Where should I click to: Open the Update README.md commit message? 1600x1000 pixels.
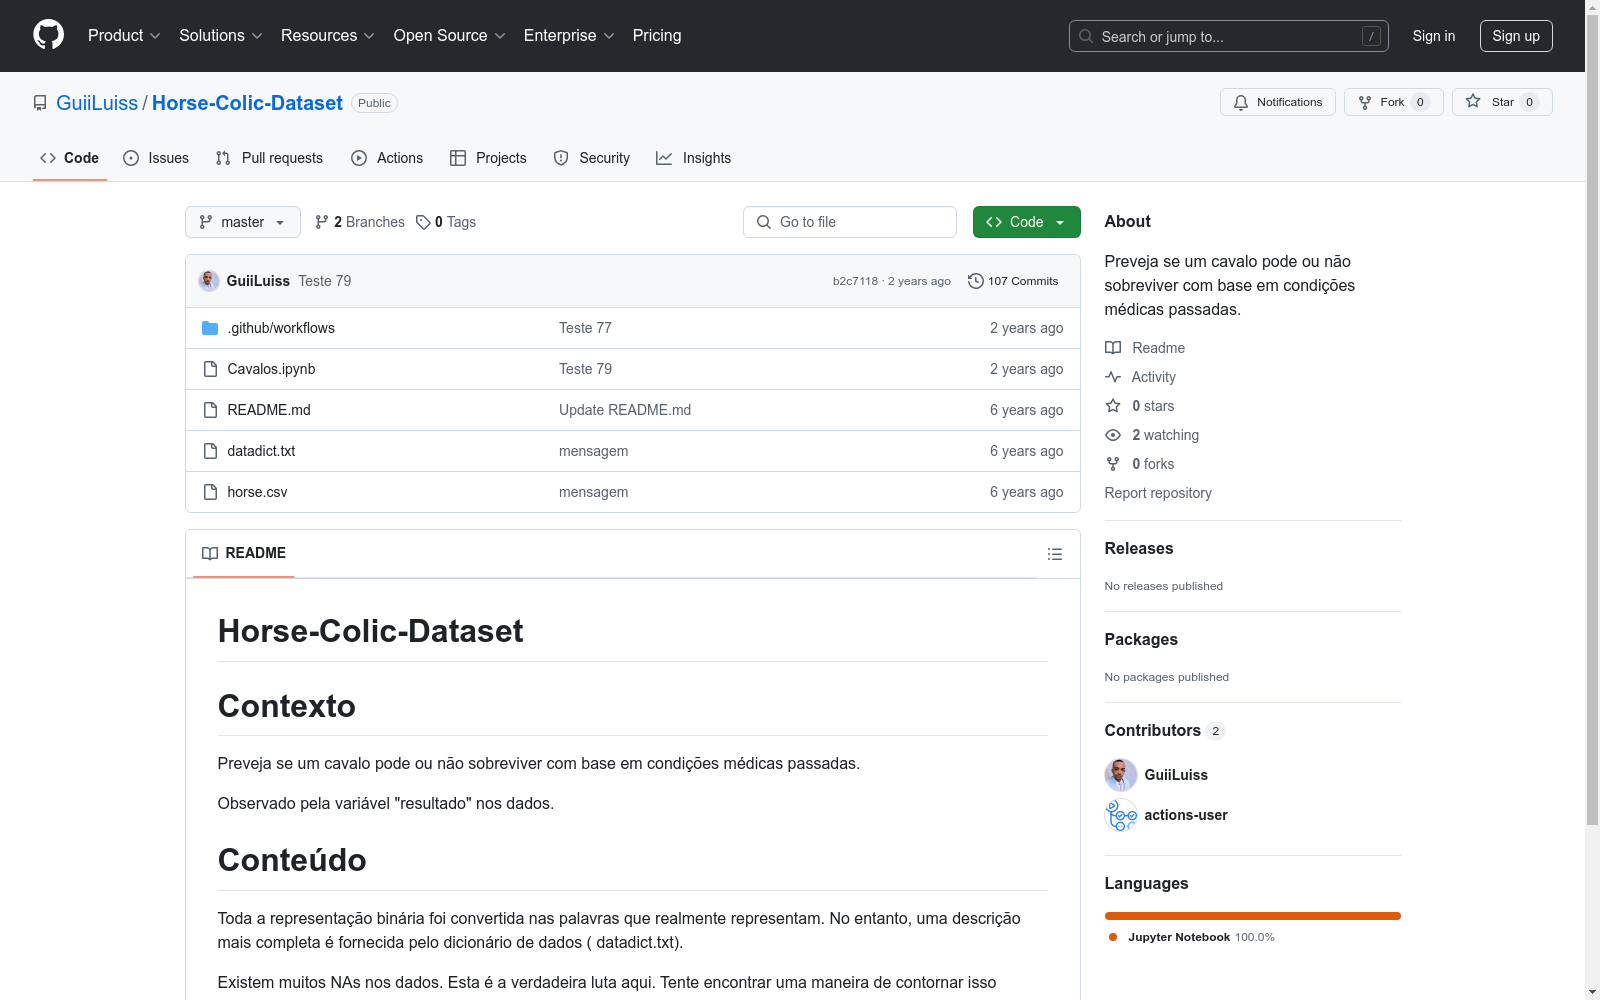click(x=625, y=410)
